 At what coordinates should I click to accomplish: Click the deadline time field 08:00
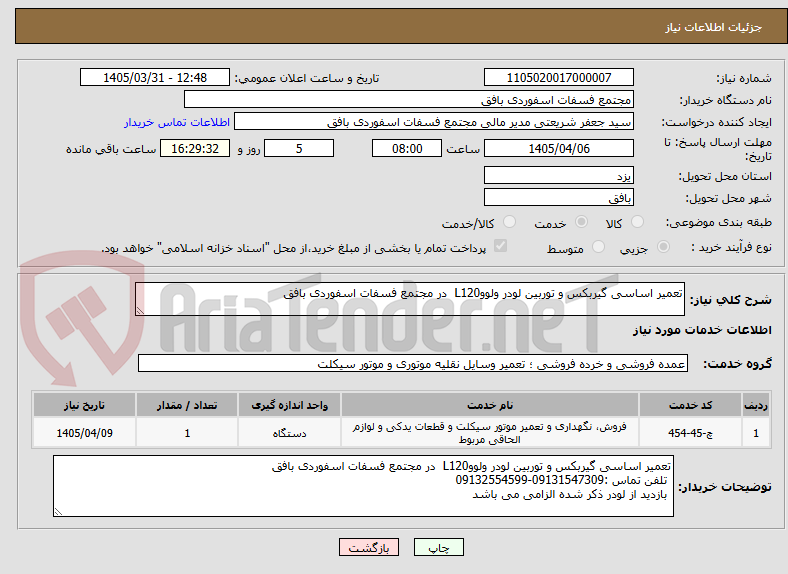[x=407, y=148]
